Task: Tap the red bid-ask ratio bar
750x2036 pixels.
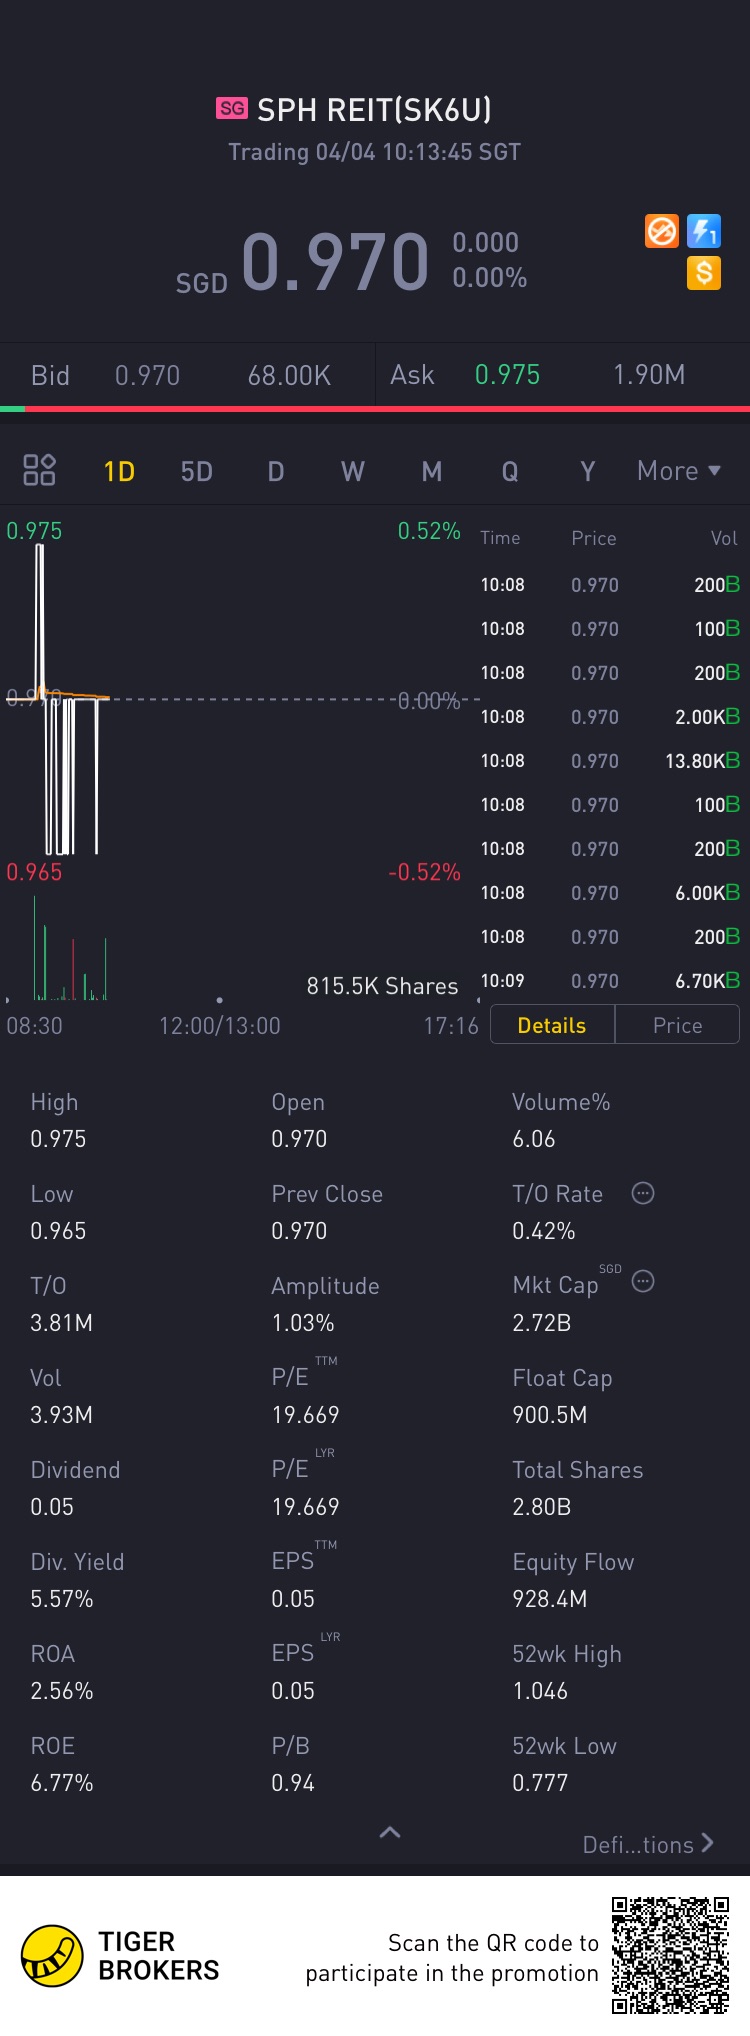Action: pyautogui.click(x=387, y=409)
